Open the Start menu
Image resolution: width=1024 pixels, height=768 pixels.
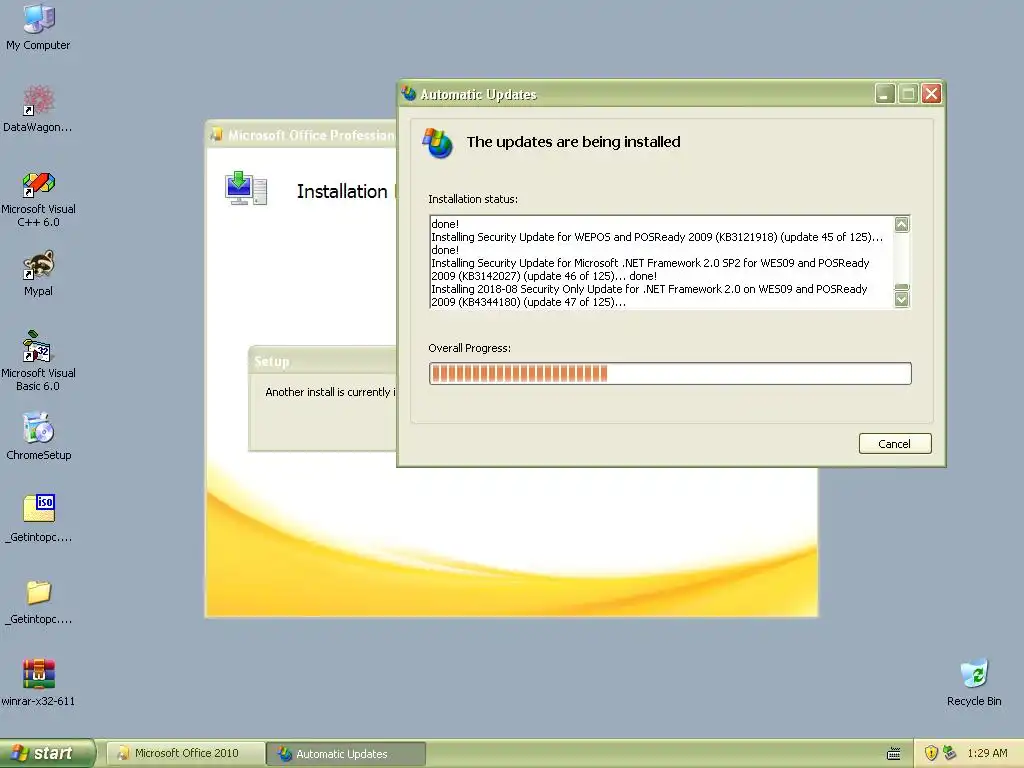tap(48, 754)
